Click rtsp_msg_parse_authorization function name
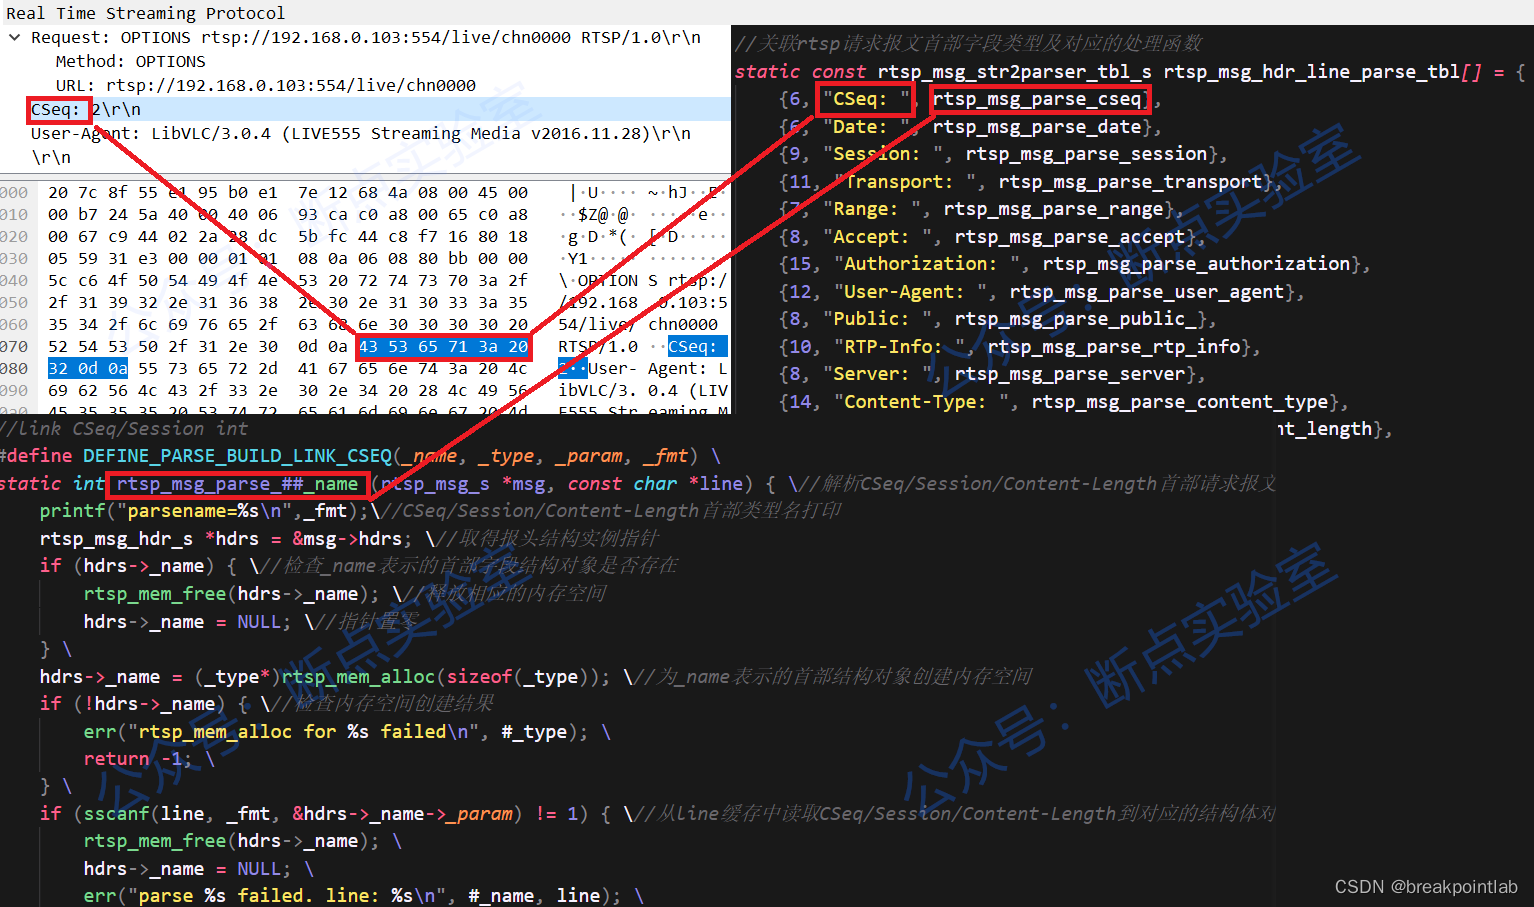Image resolution: width=1534 pixels, height=907 pixels. 1196,264
